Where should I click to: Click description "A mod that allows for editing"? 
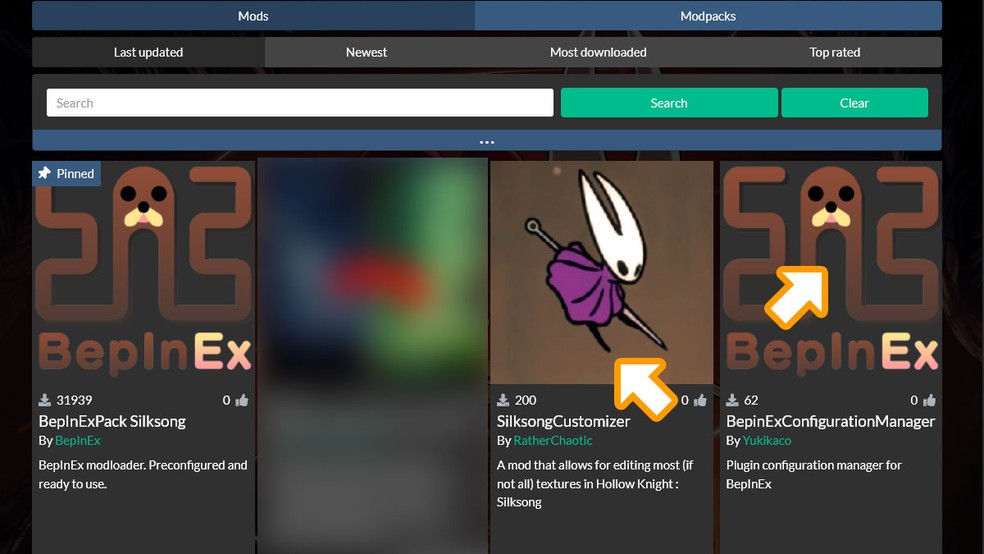[x=594, y=483]
